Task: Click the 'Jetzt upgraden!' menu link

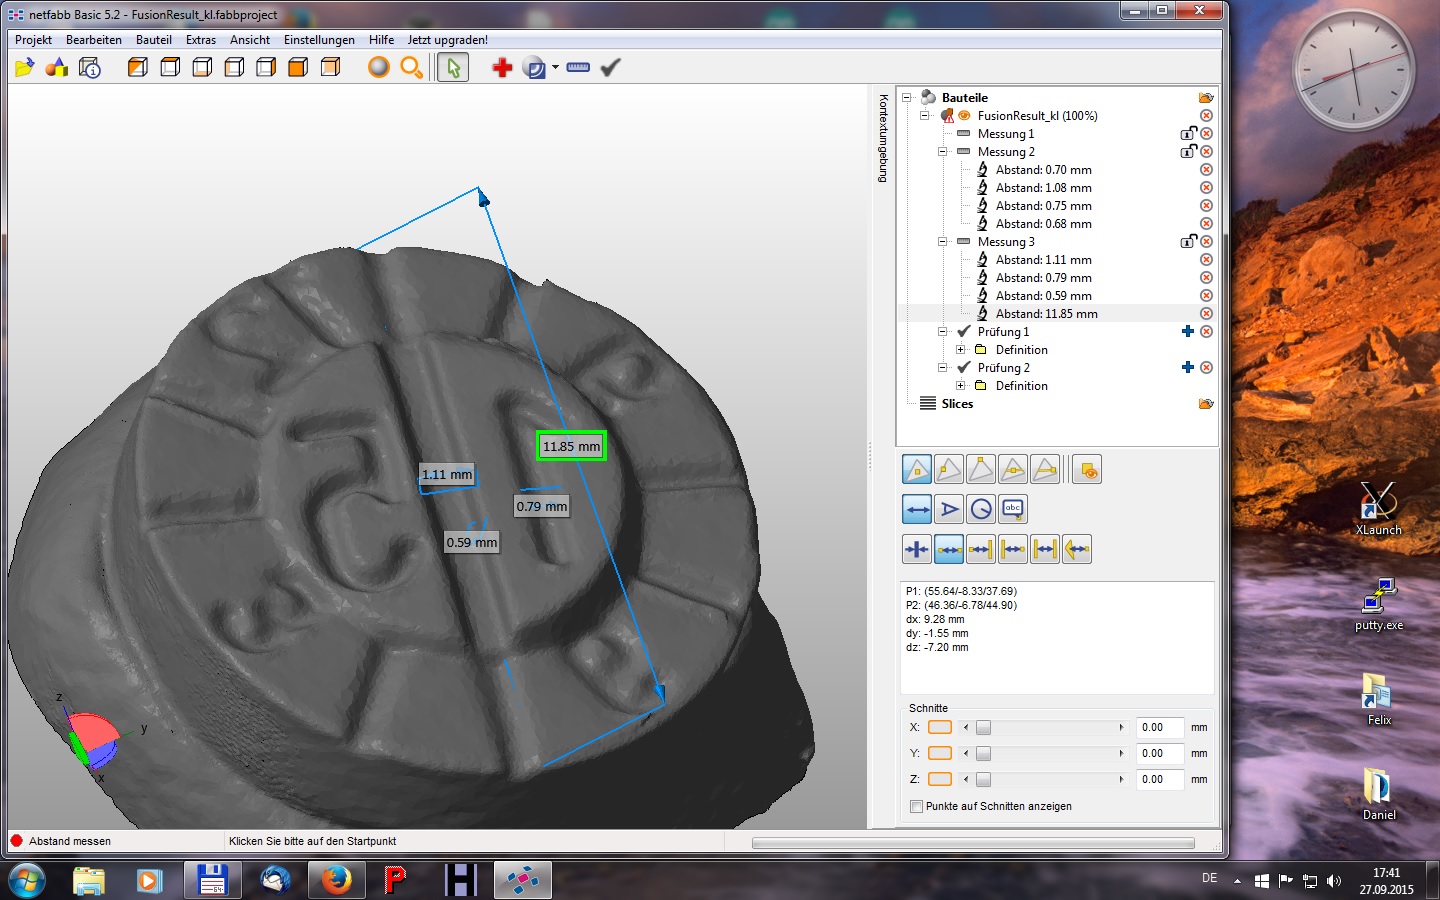Action: click(x=447, y=40)
